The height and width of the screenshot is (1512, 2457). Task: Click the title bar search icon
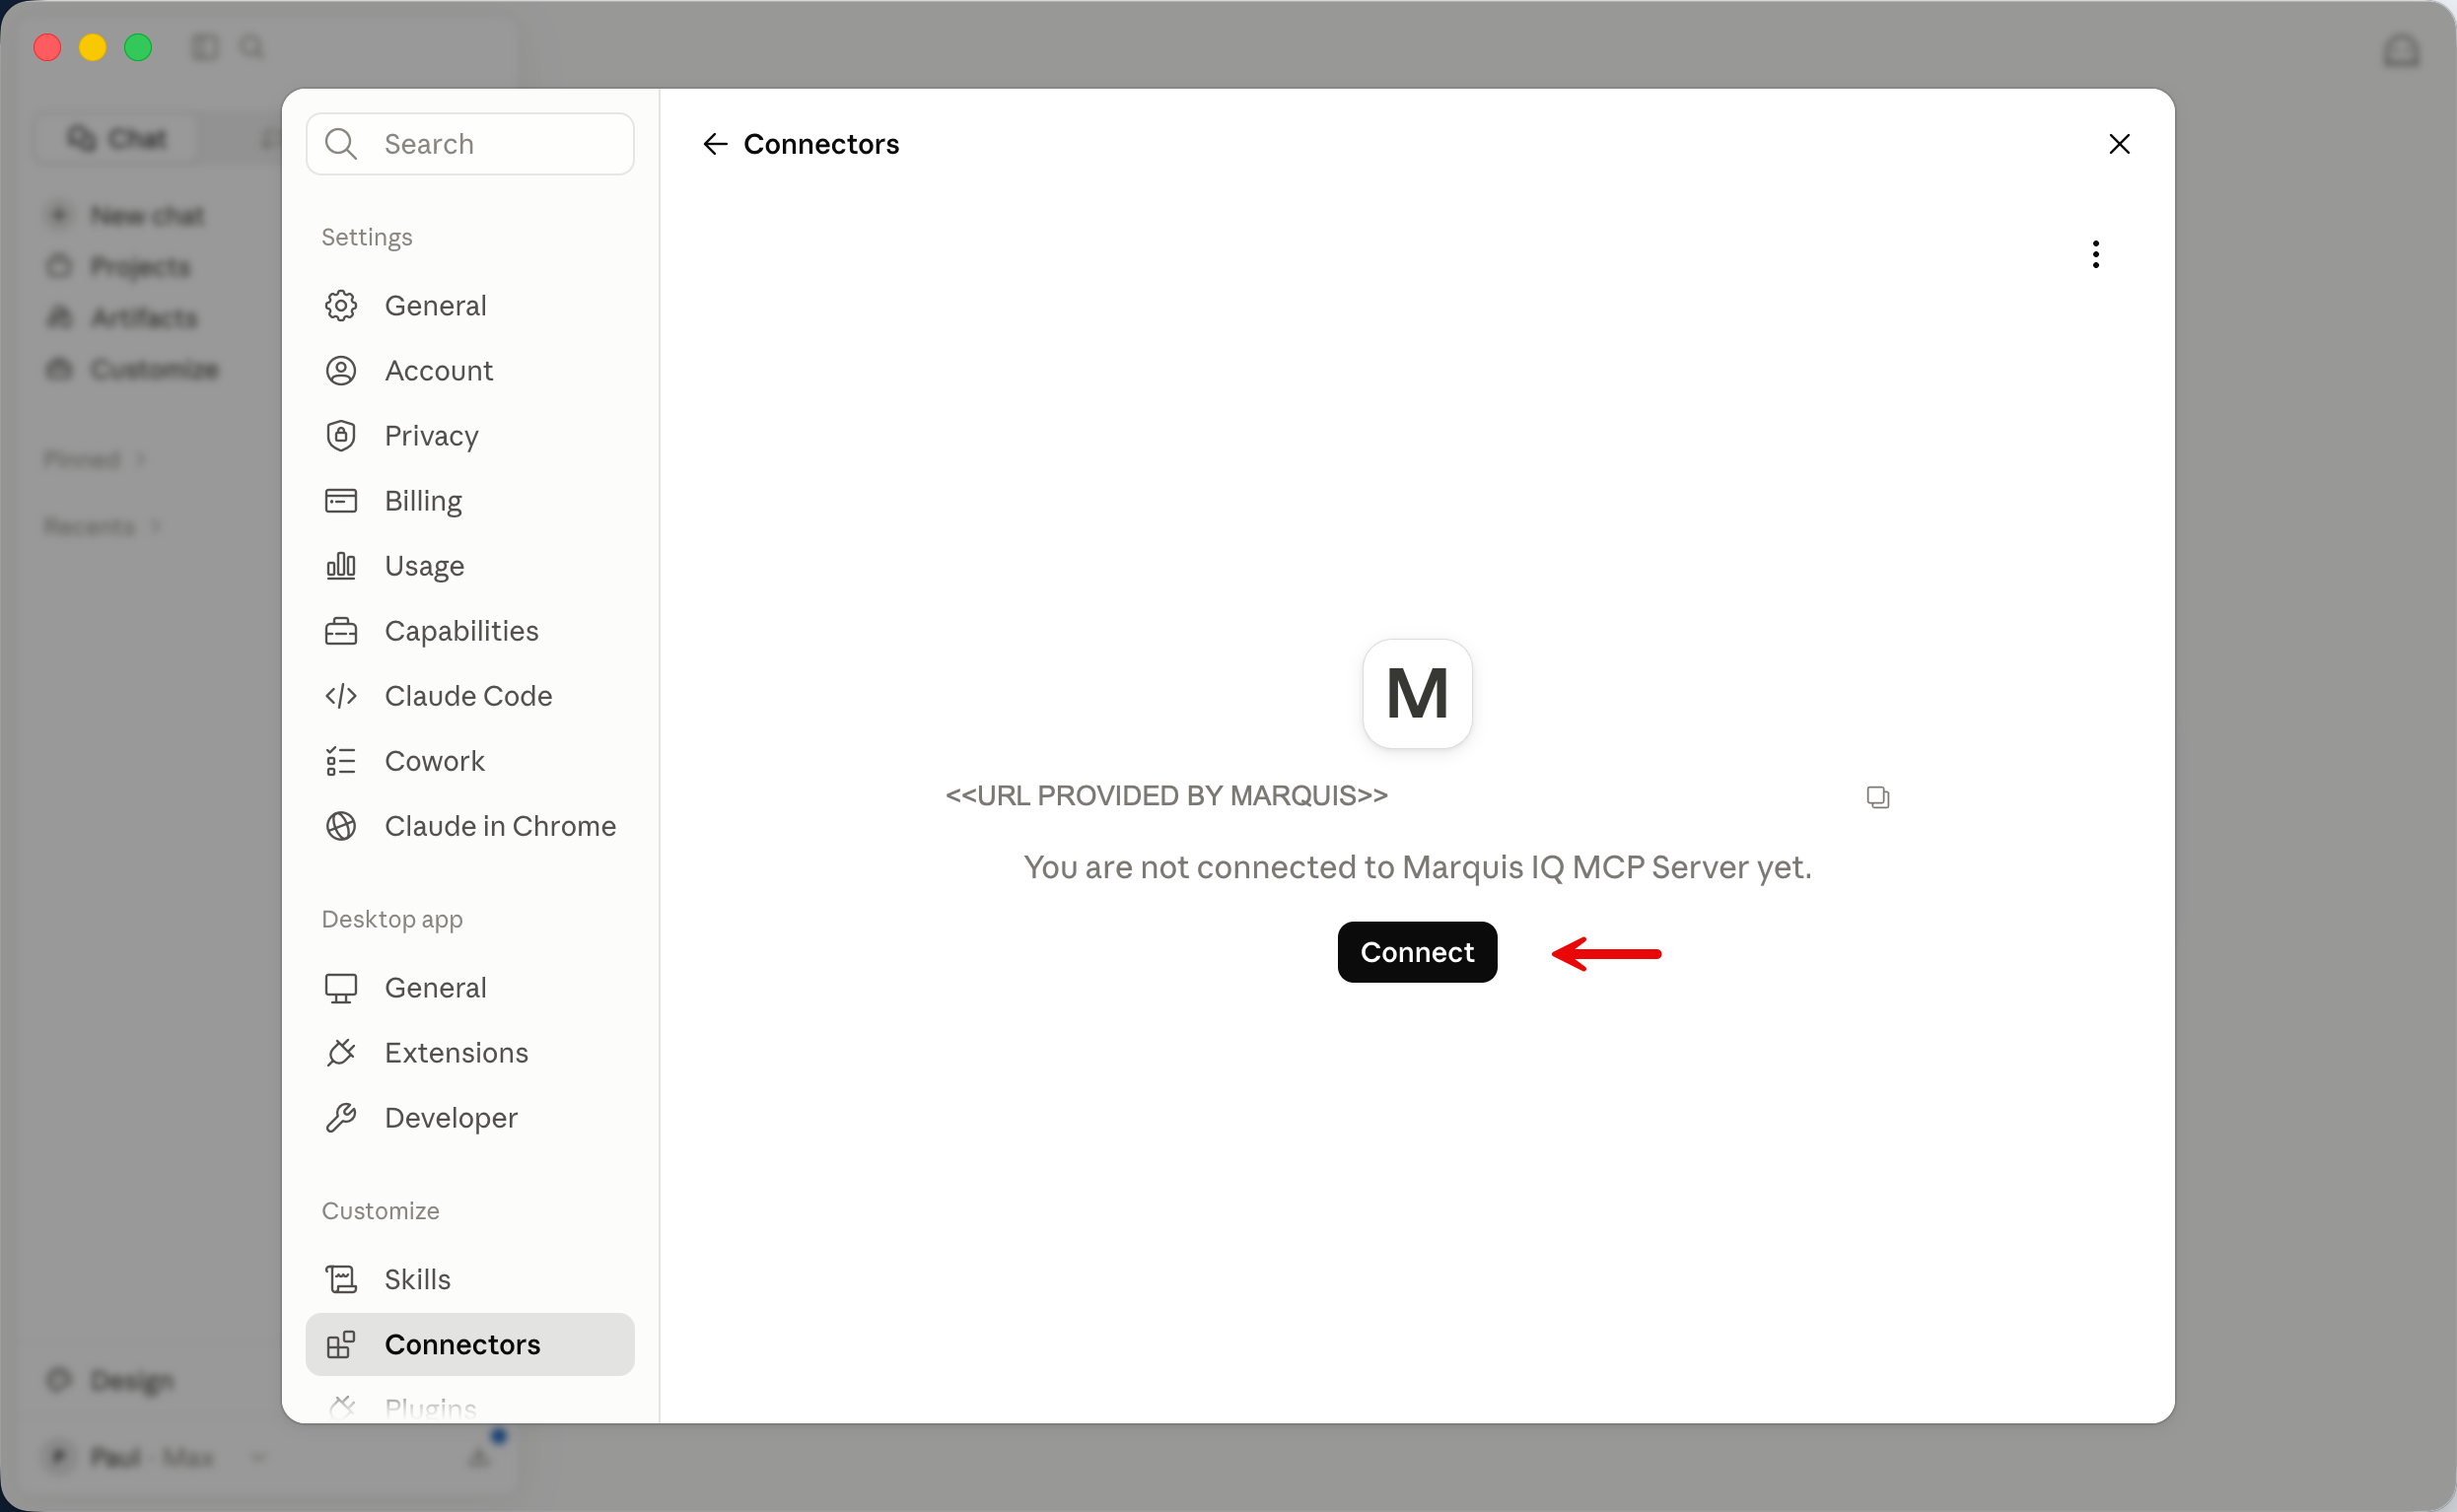point(252,47)
